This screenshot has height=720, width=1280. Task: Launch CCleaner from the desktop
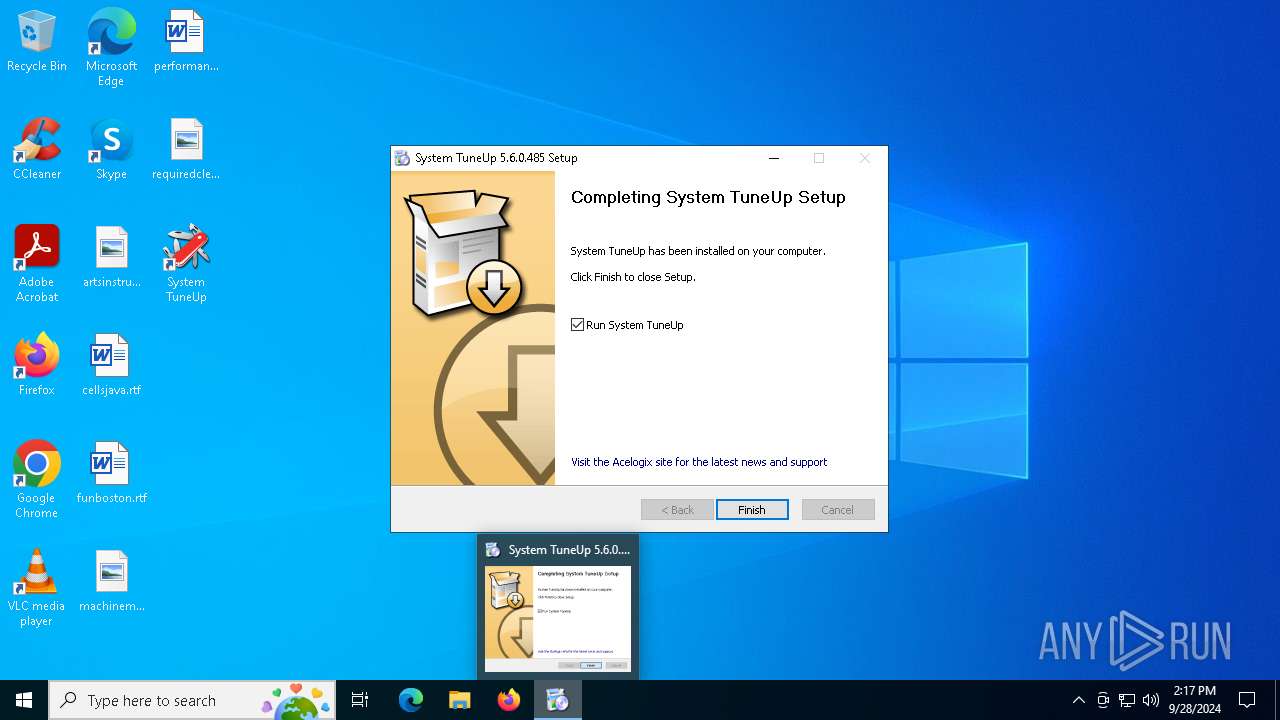pyautogui.click(x=37, y=150)
